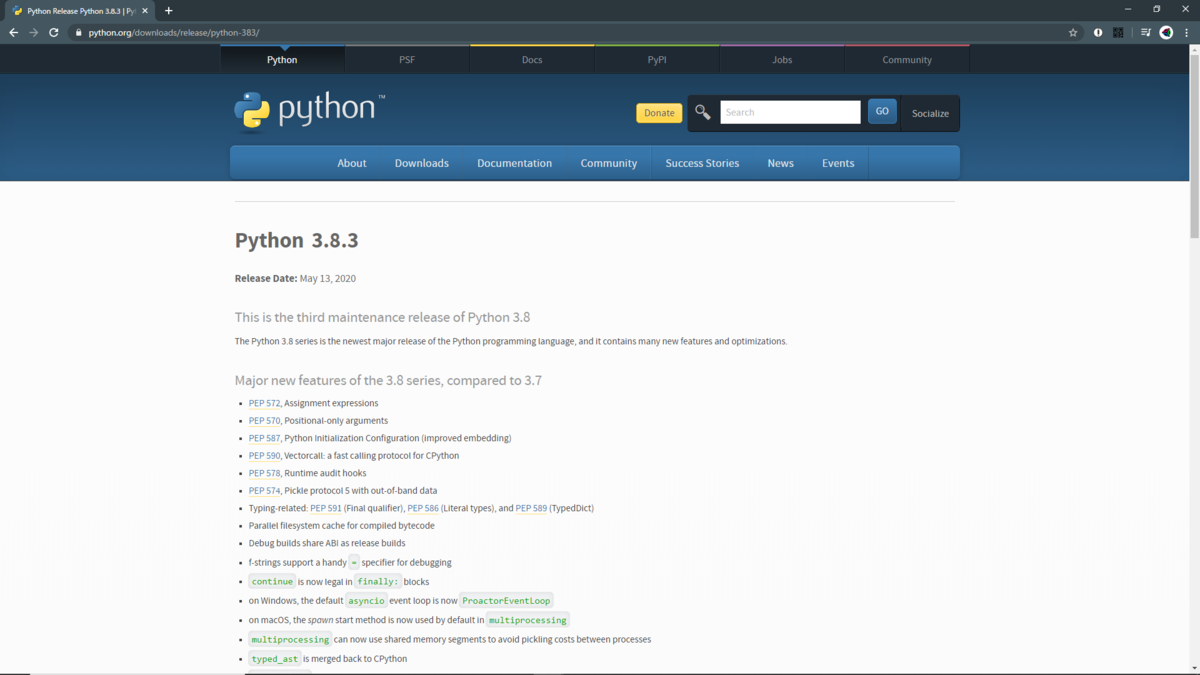Select the Community navigation item
The height and width of the screenshot is (675, 1200).
pos(609,162)
